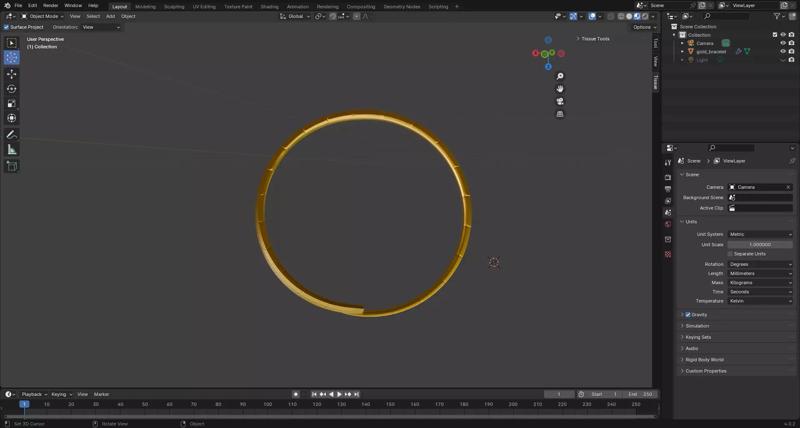Switch to Wireframe viewport shading

tap(621, 16)
